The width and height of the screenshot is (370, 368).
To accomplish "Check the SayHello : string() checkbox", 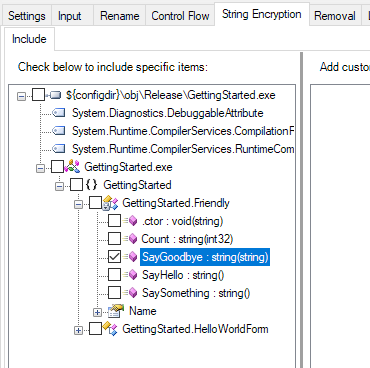I will click(114, 275).
